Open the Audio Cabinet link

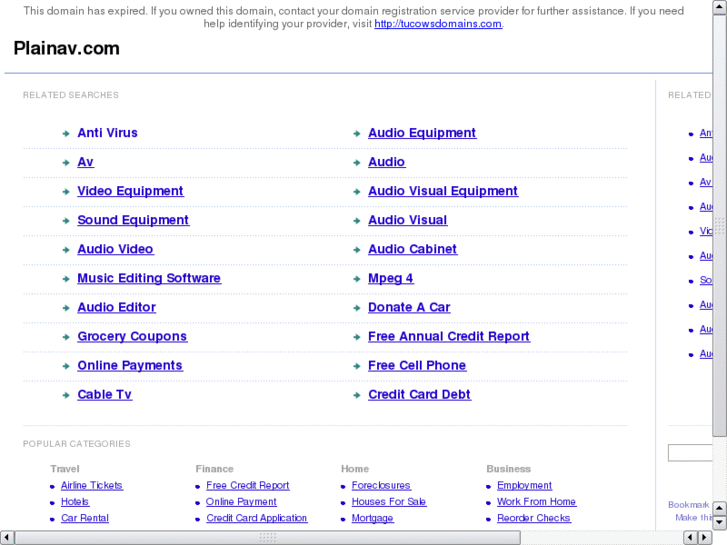pos(412,250)
